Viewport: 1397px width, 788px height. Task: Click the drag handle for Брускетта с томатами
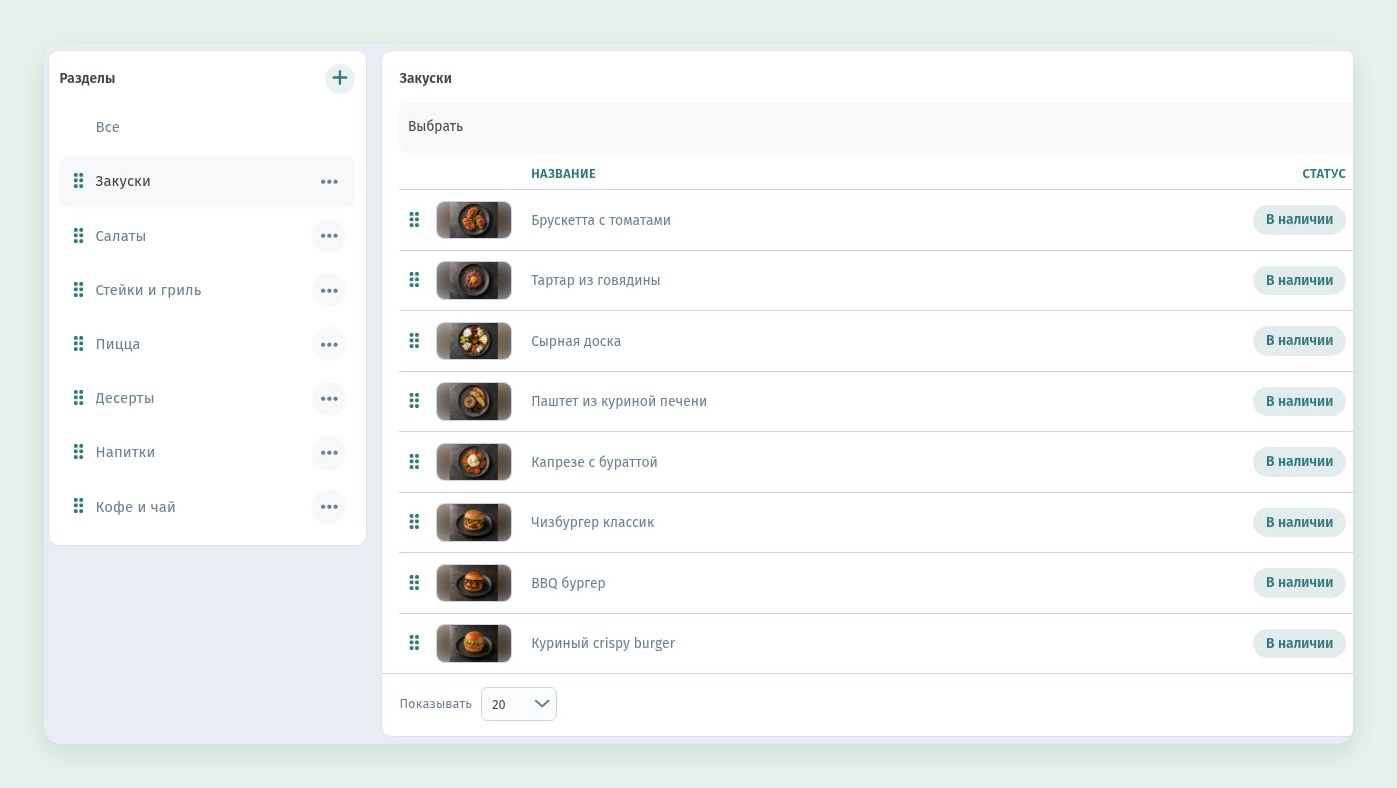(x=414, y=220)
